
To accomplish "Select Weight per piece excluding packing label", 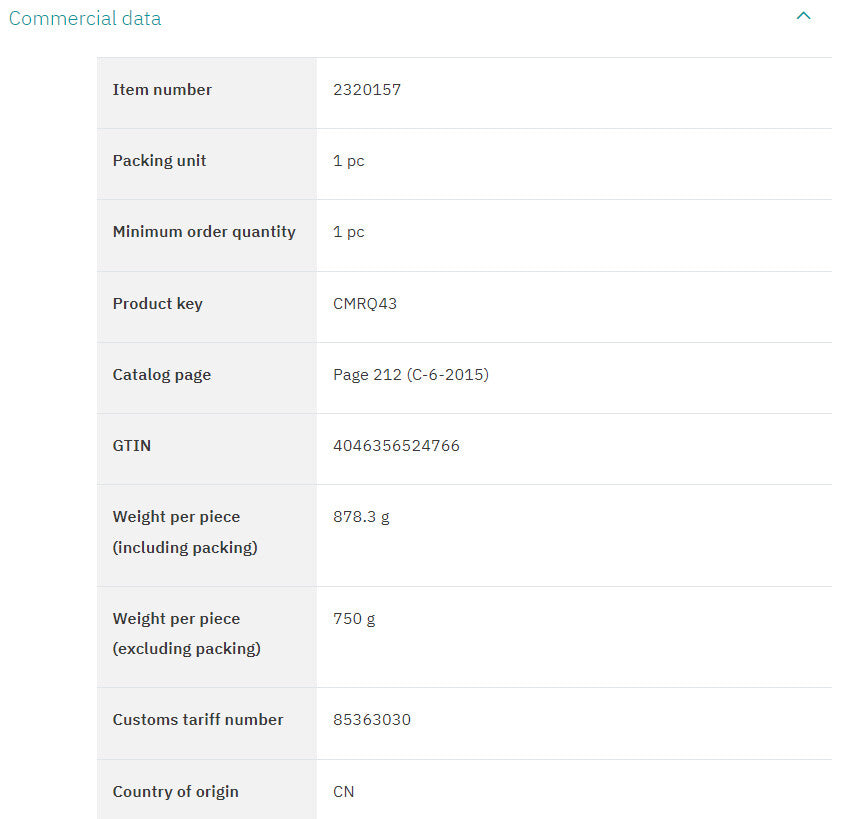I will [x=186, y=633].
